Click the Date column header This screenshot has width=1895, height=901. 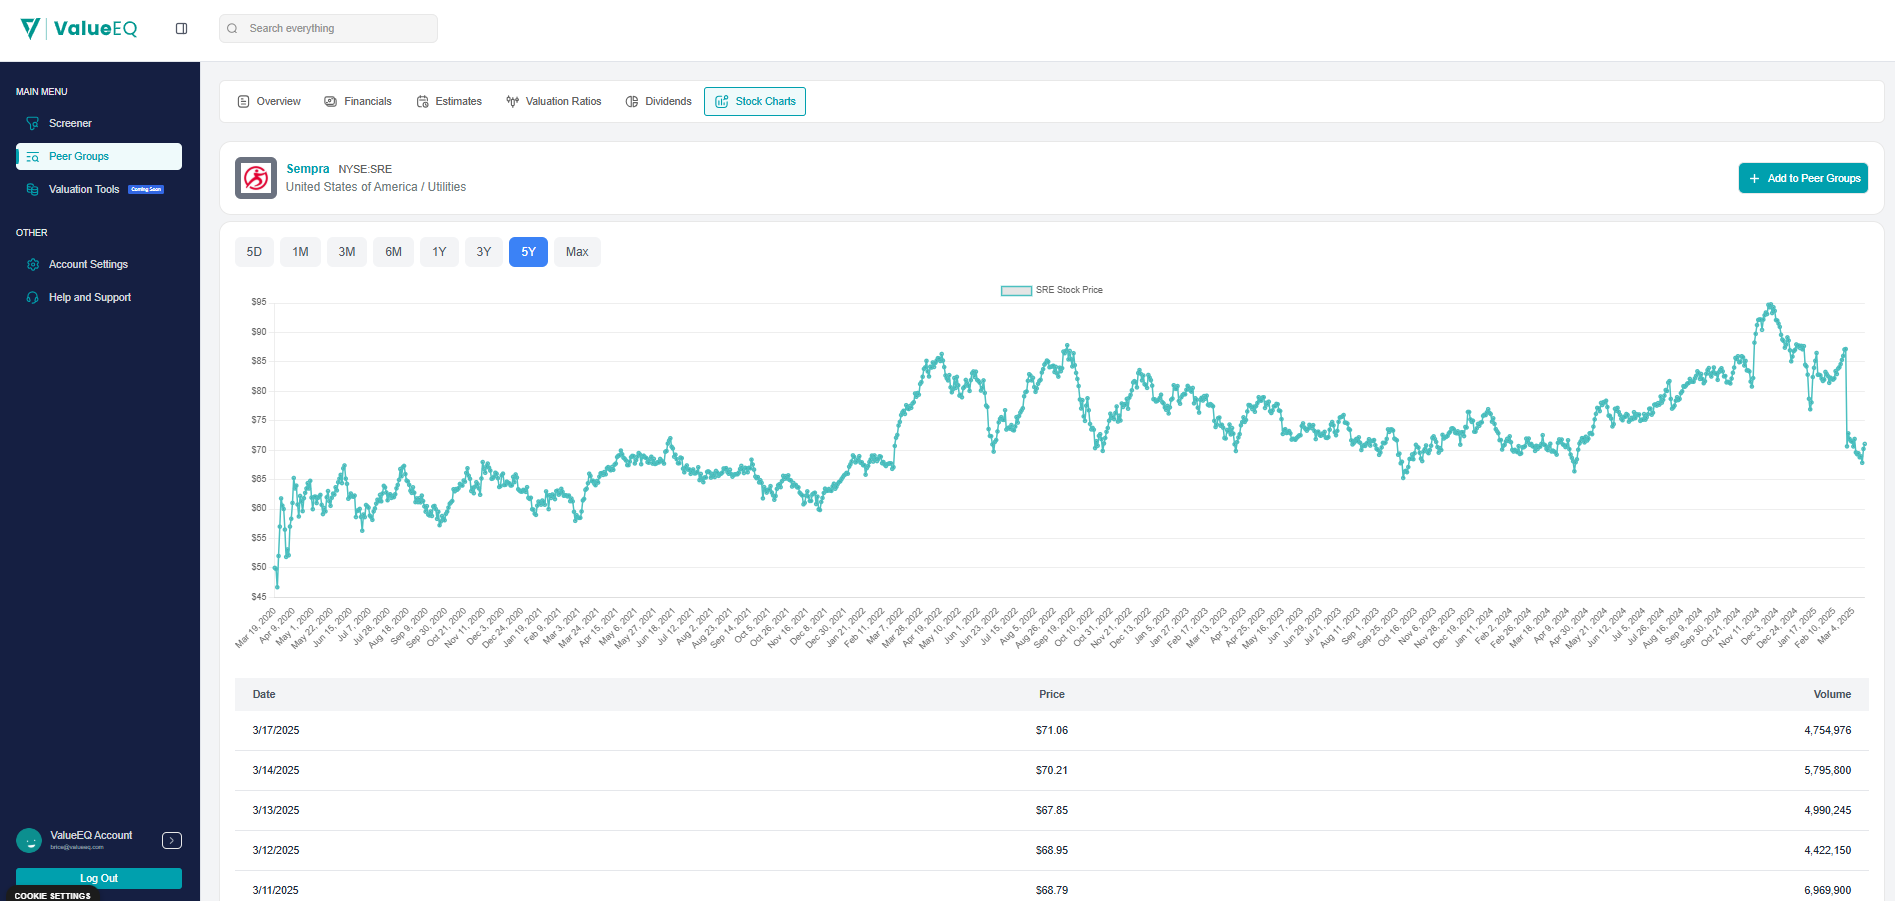(x=264, y=694)
